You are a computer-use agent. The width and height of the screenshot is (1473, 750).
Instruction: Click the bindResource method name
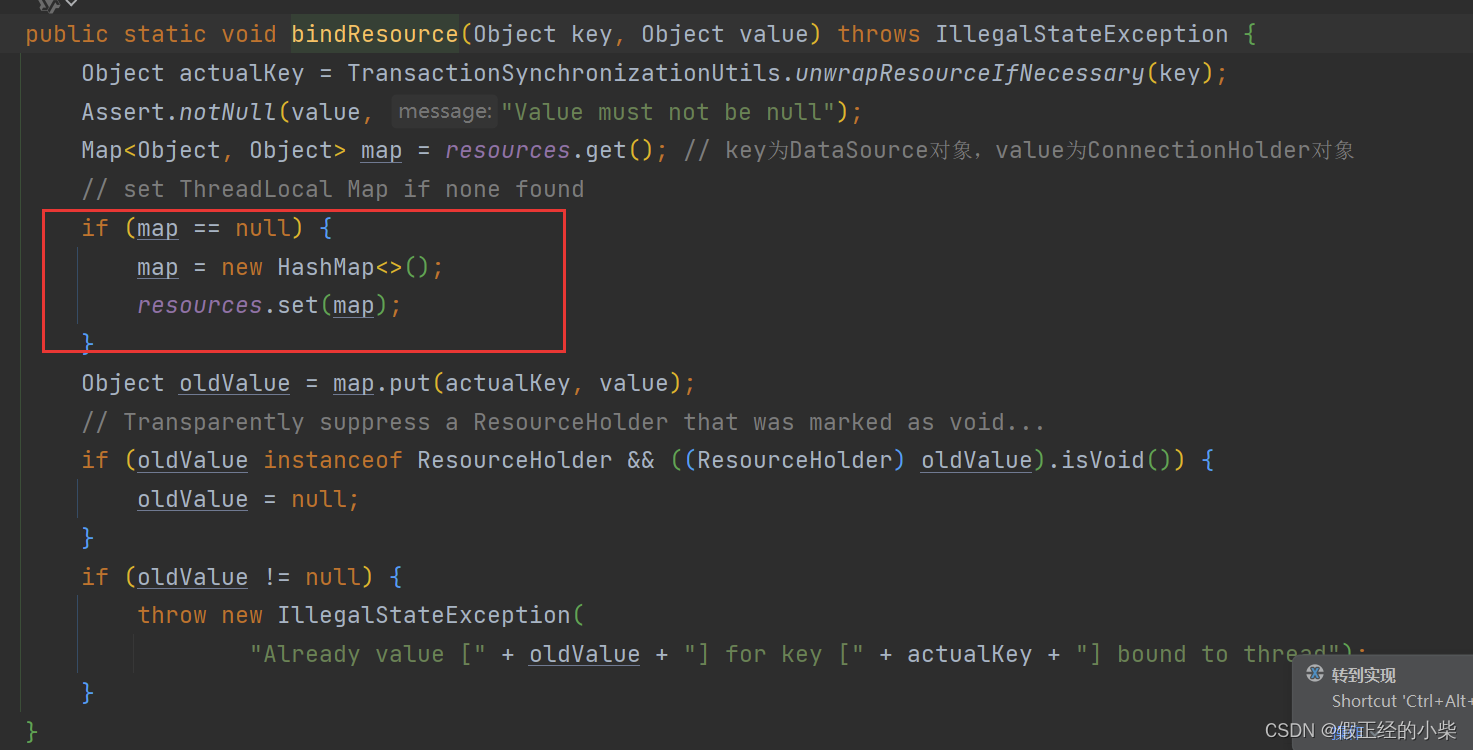(375, 34)
